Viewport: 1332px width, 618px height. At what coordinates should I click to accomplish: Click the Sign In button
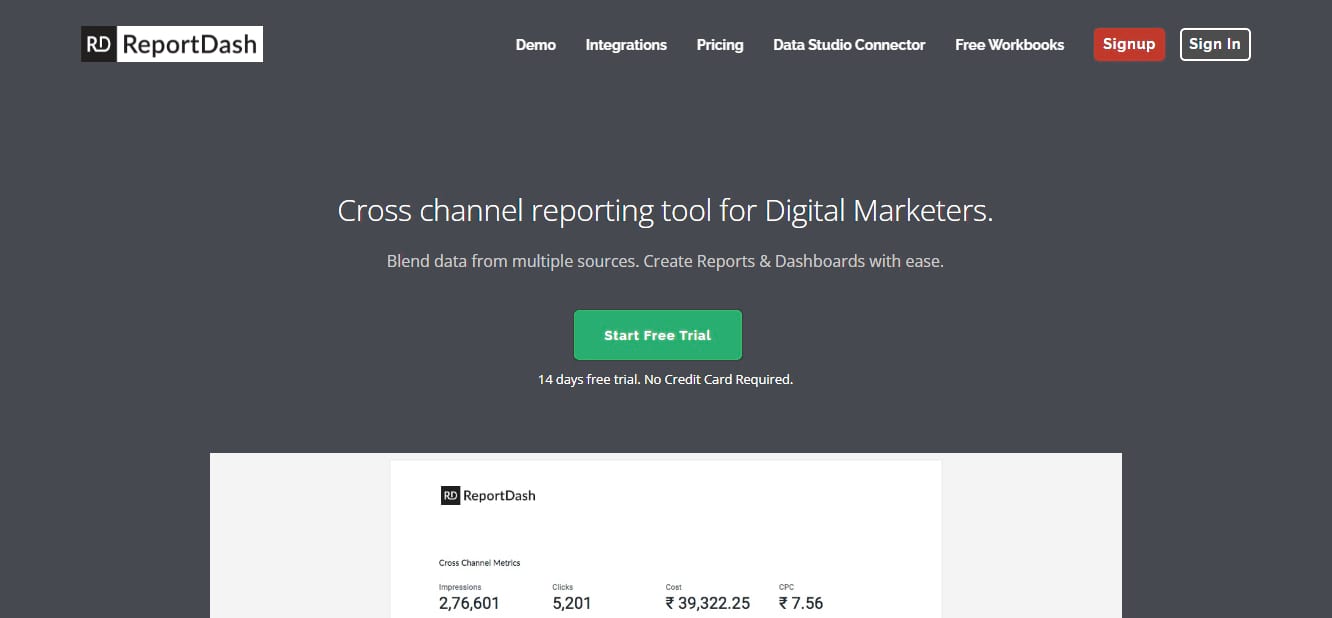tap(1215, 44)
